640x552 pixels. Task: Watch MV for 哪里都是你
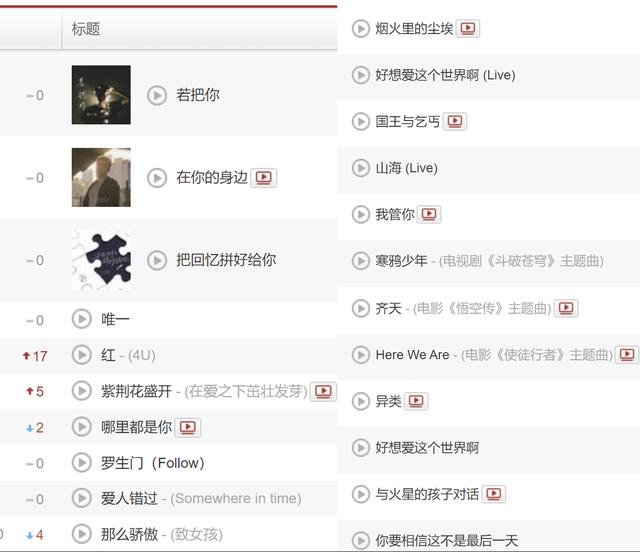click(x=188, y=427)
